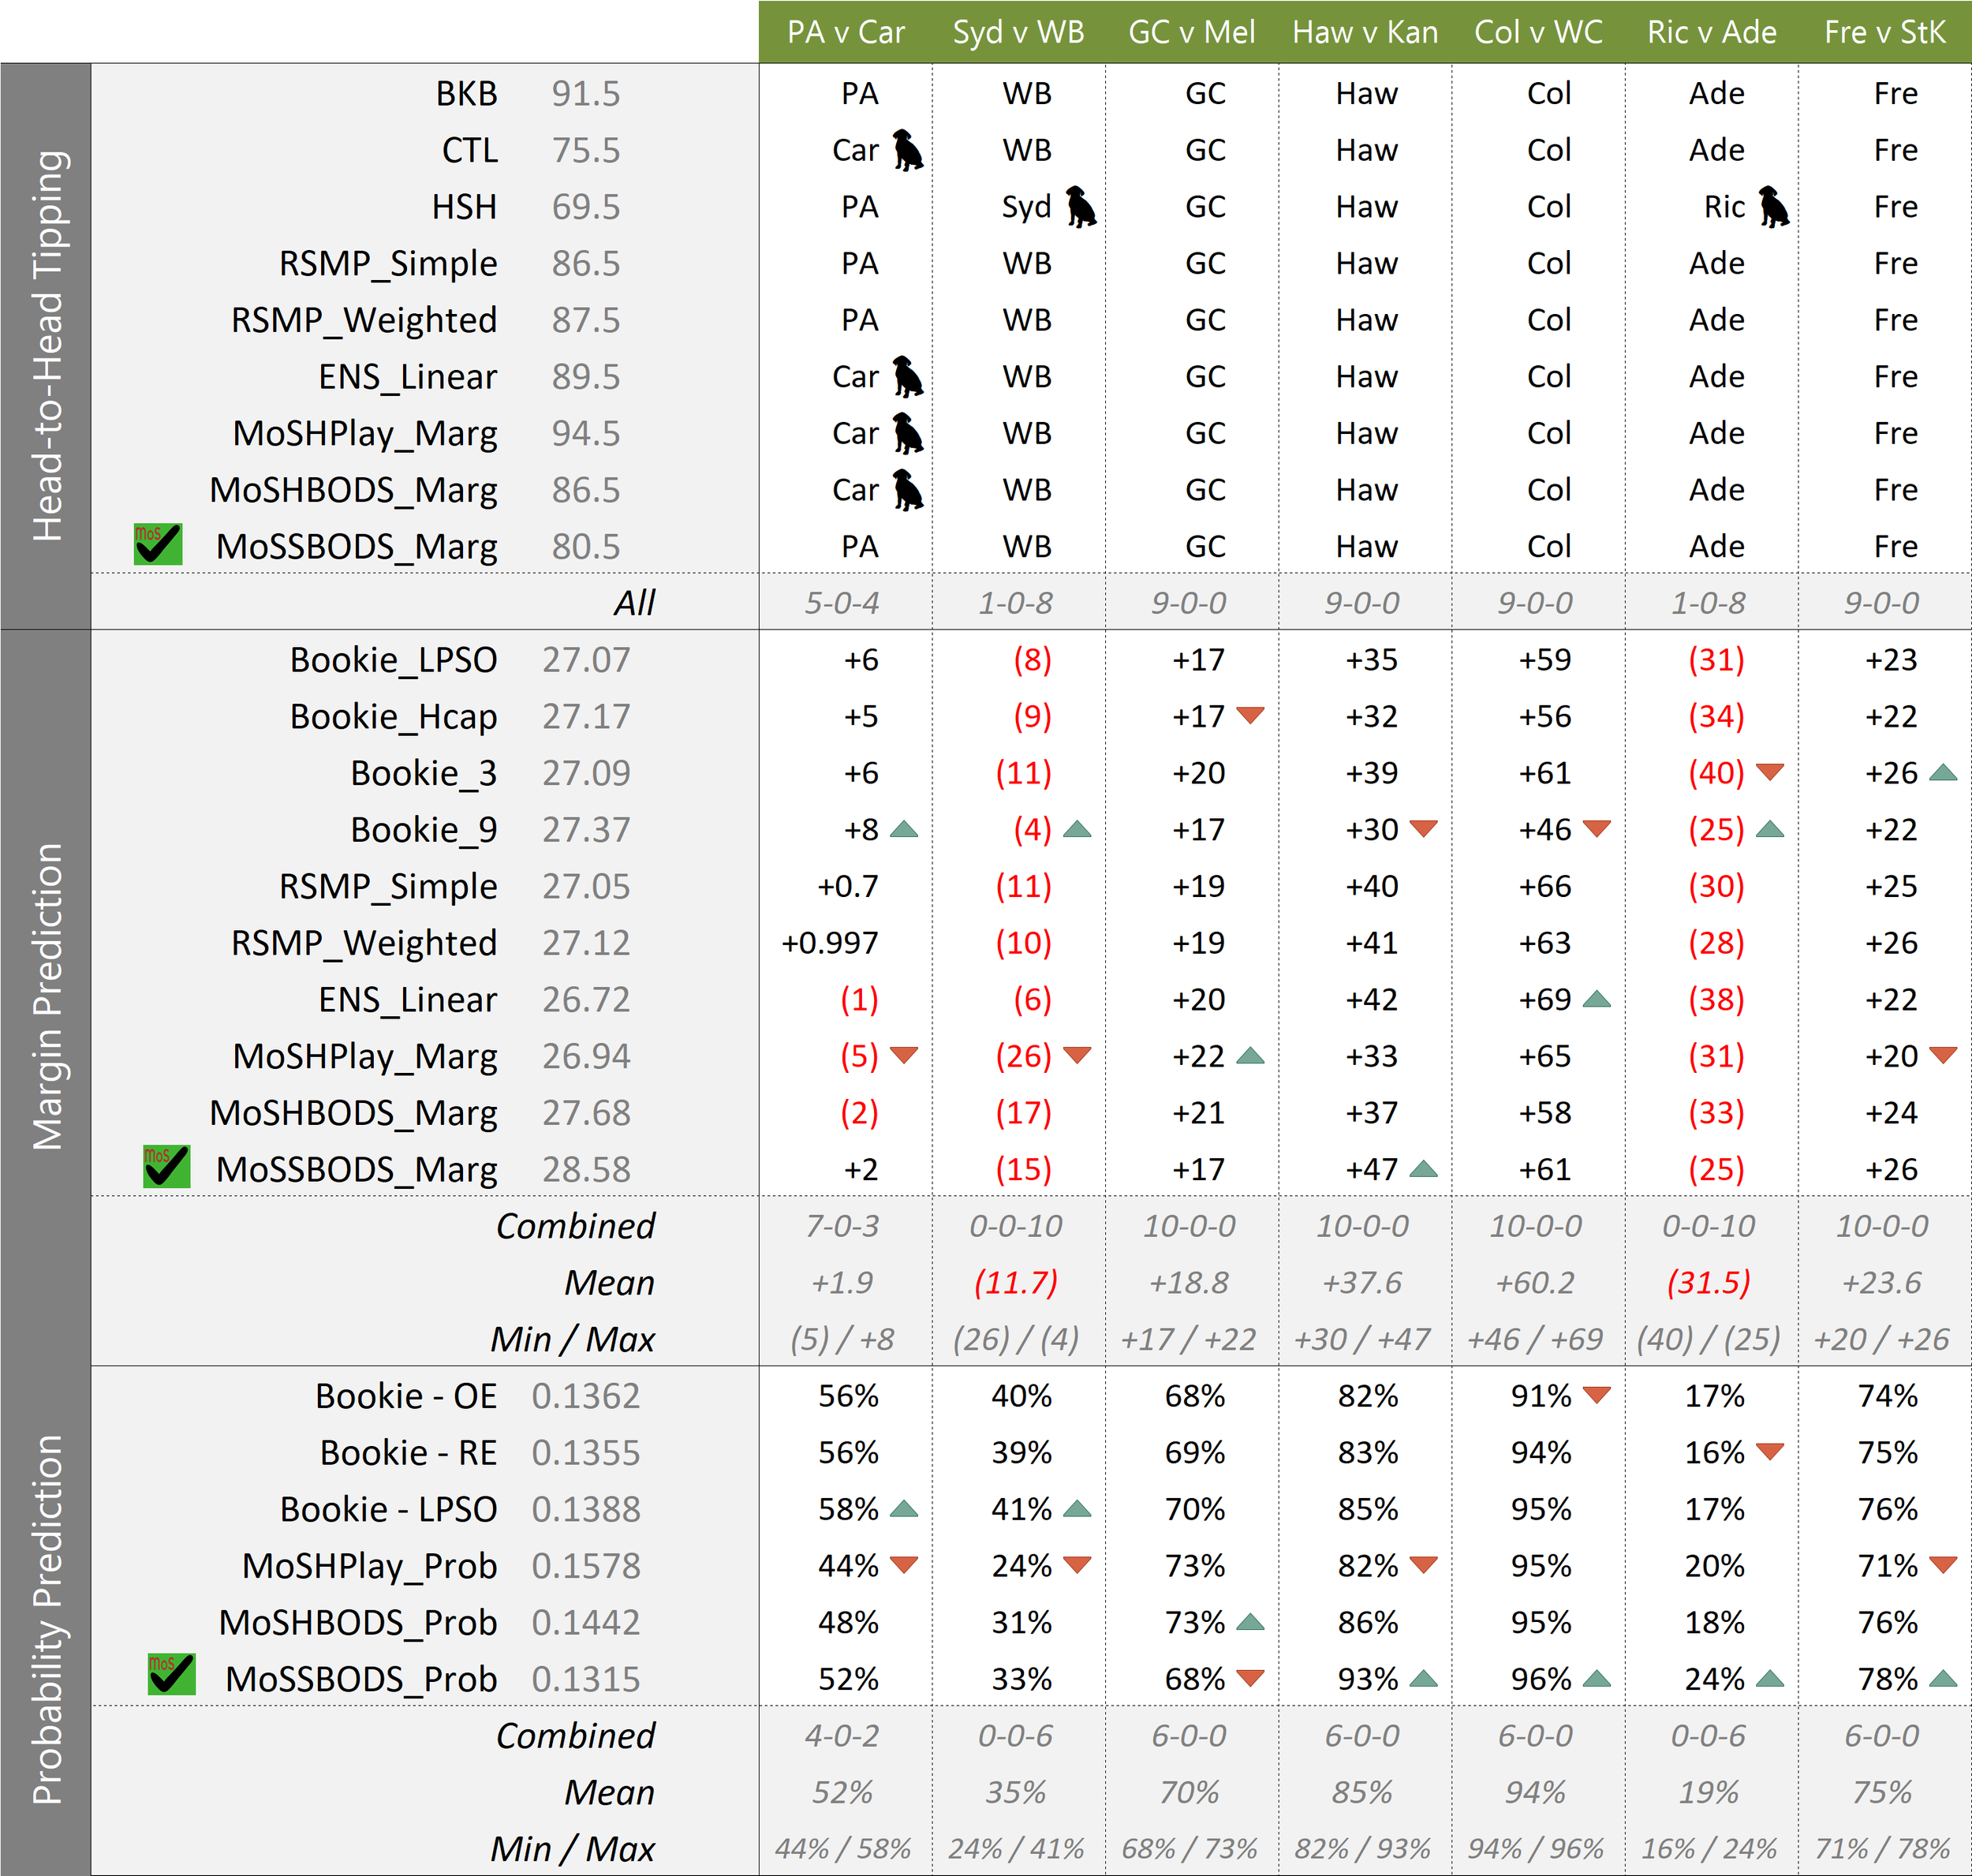Click the dog icon beside CTL's Car tip

(x=907, y=150)
